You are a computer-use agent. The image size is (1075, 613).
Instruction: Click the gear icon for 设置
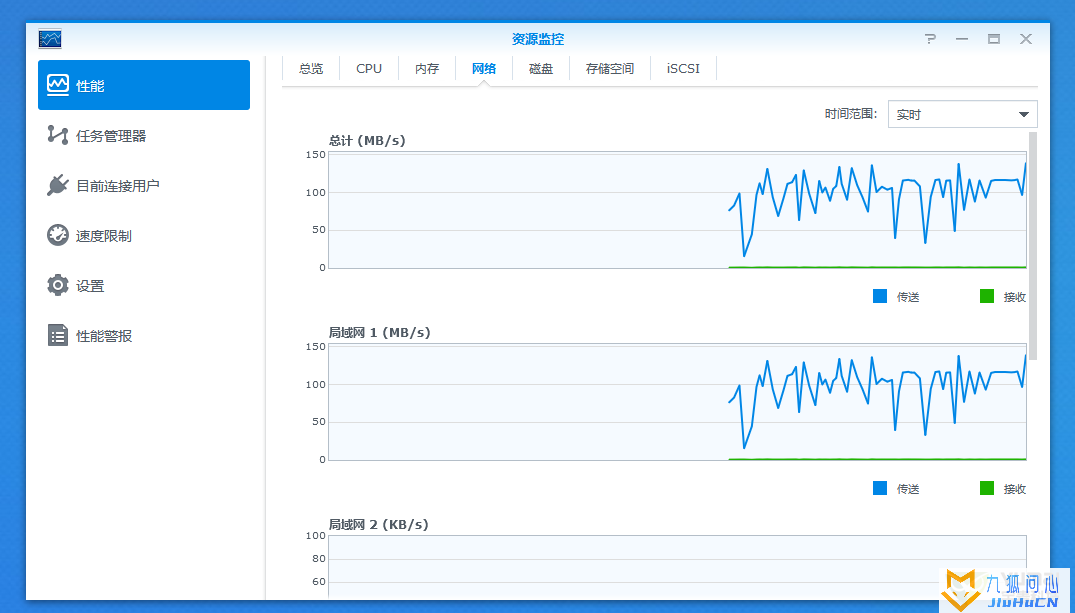[x=58, y=285]
